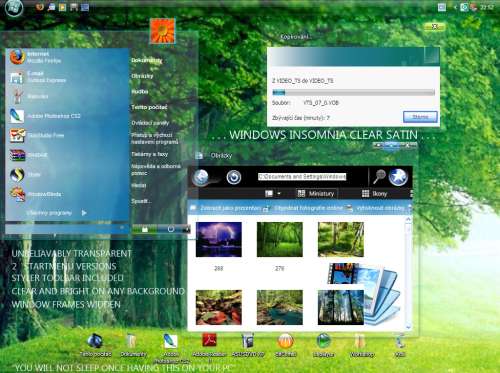
Task: Click the blue globe icon in start menu
Action: [x=17, y=174]
